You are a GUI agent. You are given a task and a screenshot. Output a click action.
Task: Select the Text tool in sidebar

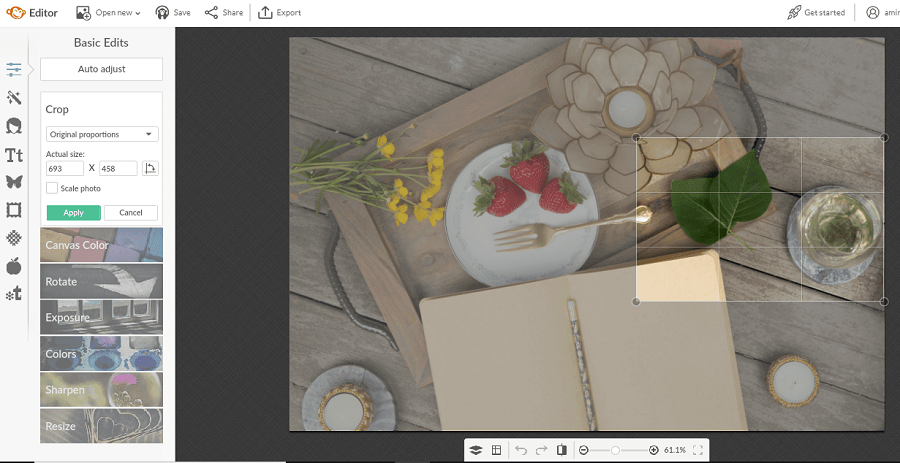[x=14, y=155]
